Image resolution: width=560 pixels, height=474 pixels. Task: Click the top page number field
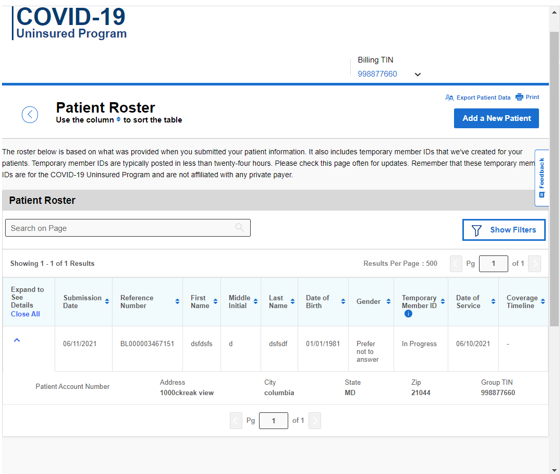[x=493, y=264]
